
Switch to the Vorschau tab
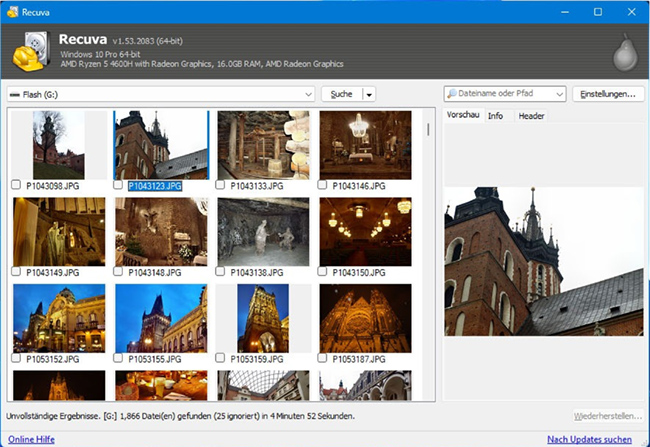pos(463,115)
